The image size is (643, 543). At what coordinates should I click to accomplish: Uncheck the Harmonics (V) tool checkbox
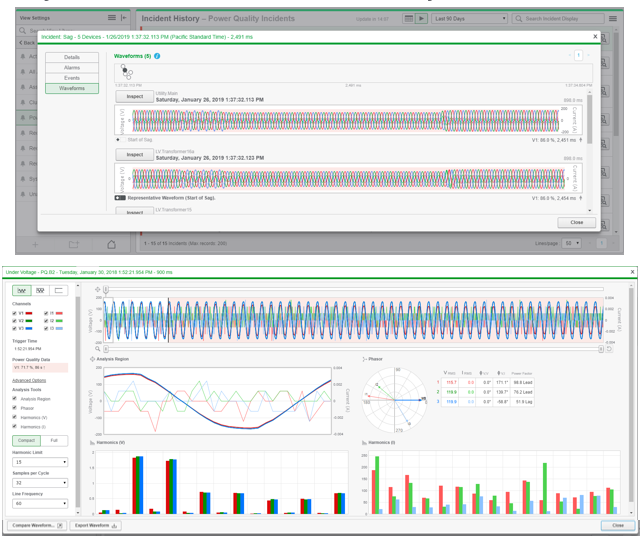pos(15,417)
